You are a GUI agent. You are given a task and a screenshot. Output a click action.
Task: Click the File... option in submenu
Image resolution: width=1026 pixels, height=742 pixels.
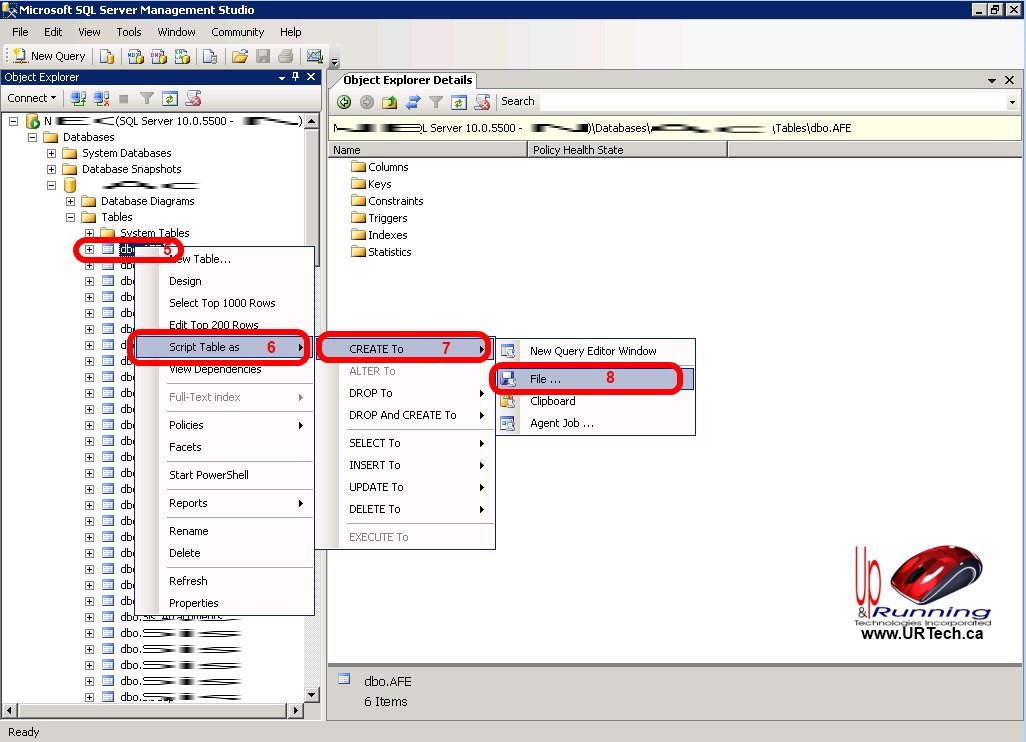tap(545, 379)
